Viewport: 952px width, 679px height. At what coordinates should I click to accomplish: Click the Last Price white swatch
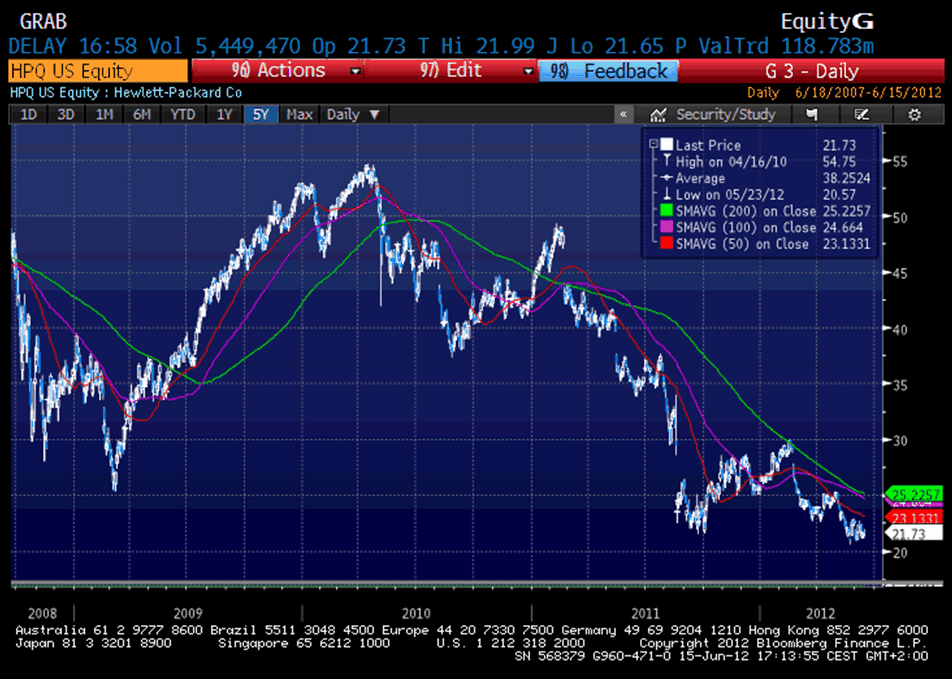[x=667, y=145]
